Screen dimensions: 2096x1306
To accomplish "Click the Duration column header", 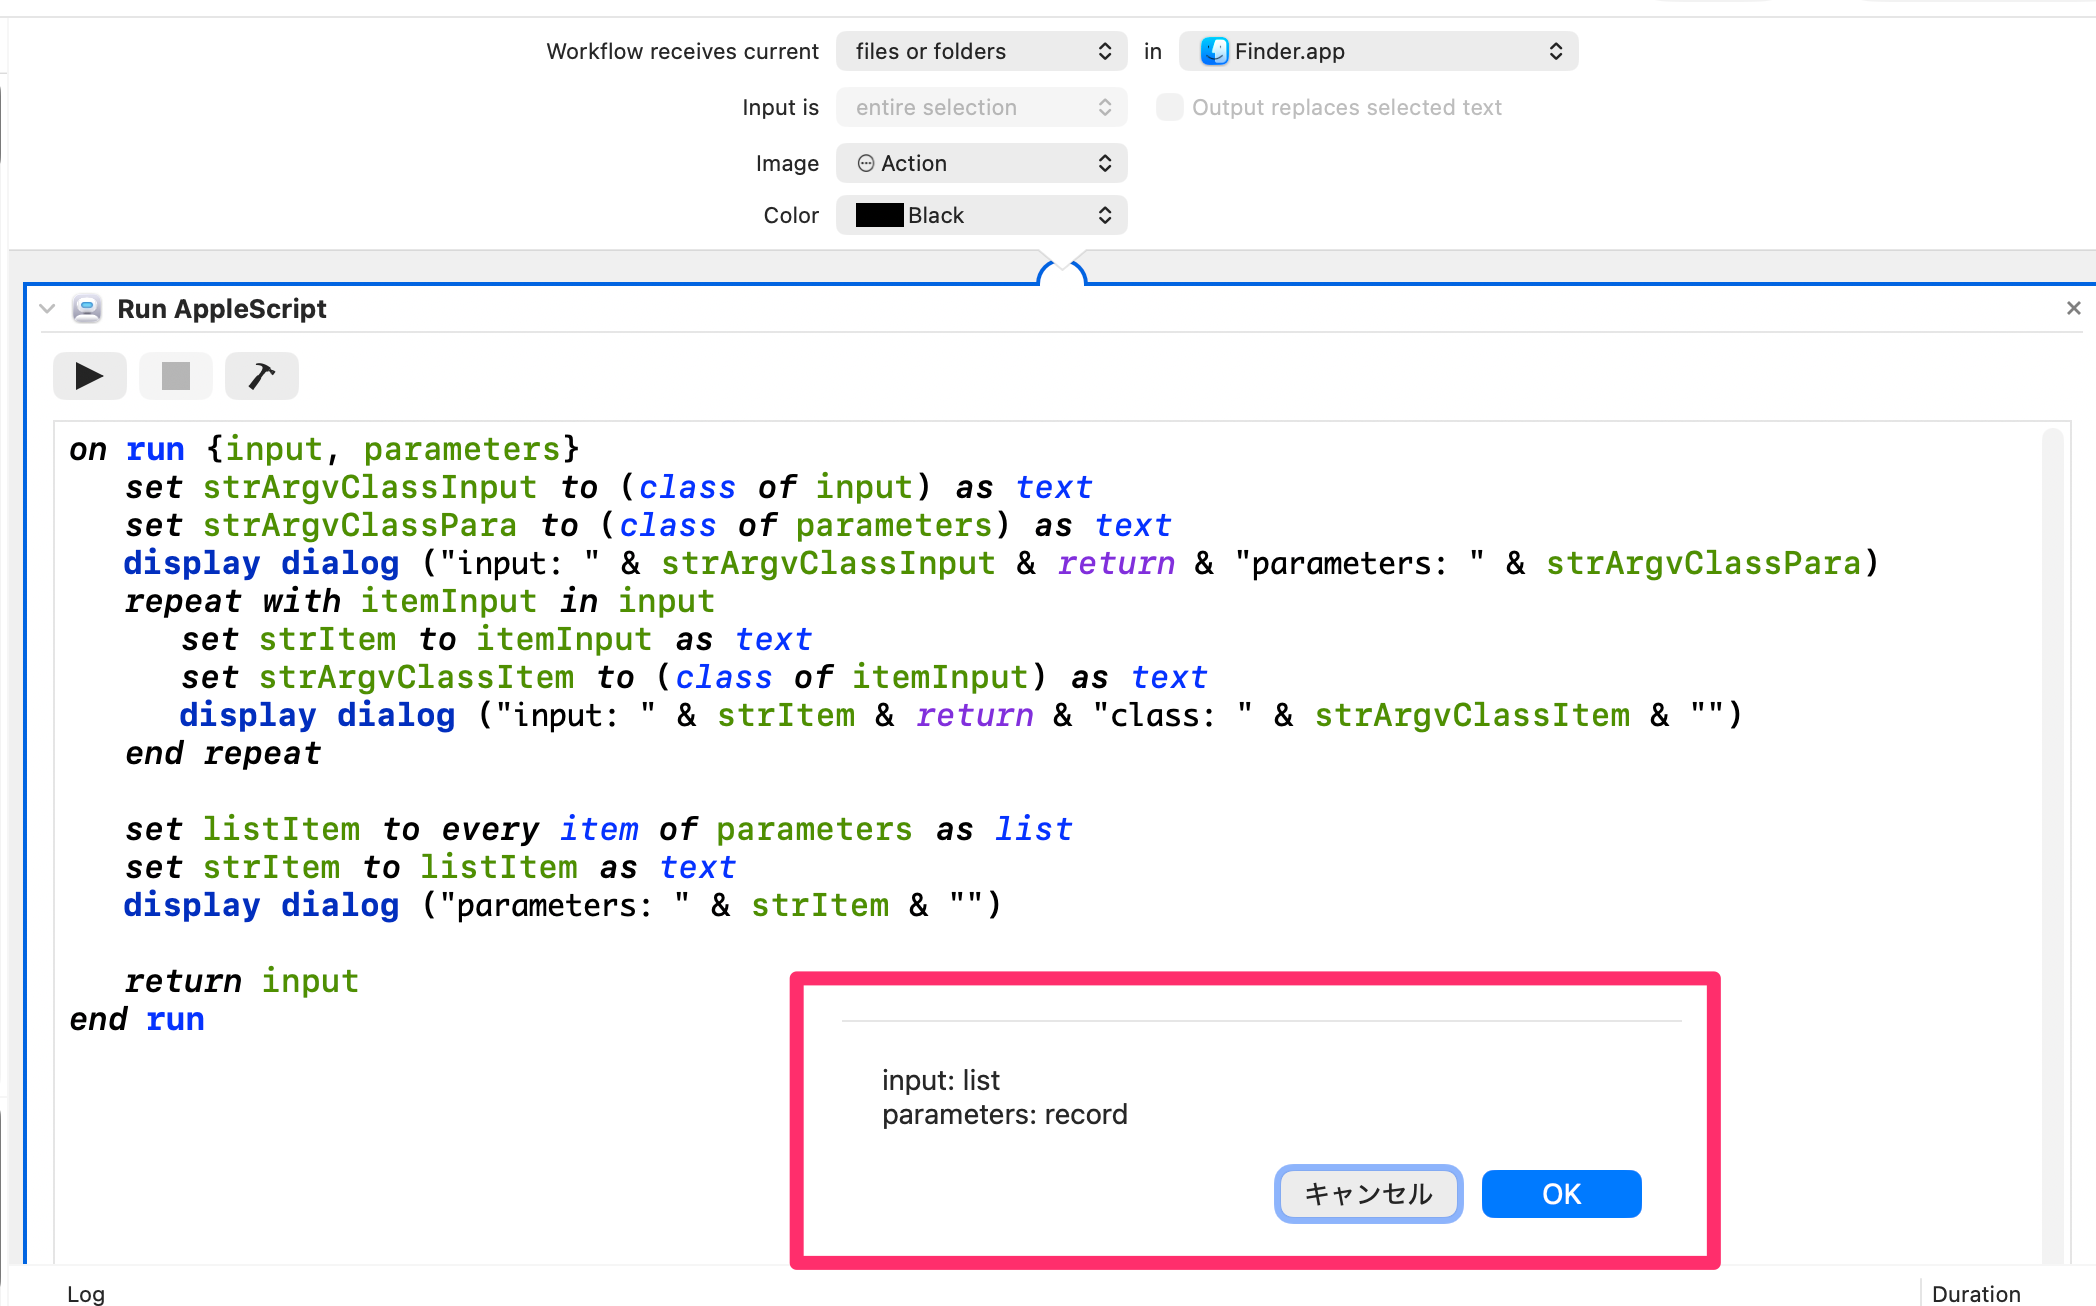I will (1976, 1294).
